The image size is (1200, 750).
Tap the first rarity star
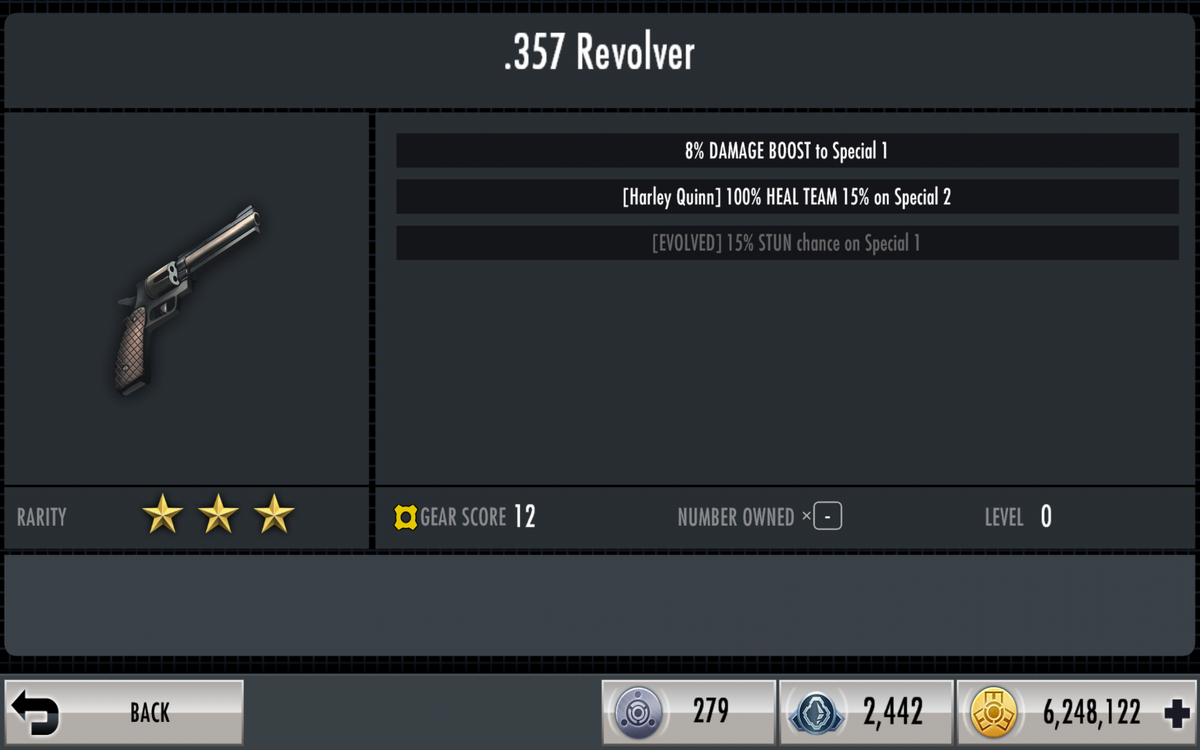[x=162, y=515]
